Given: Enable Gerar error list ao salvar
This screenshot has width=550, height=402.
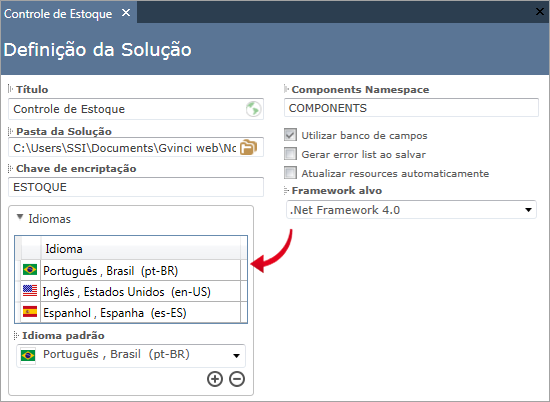Looking at the screenshot, I should point(290,154).
